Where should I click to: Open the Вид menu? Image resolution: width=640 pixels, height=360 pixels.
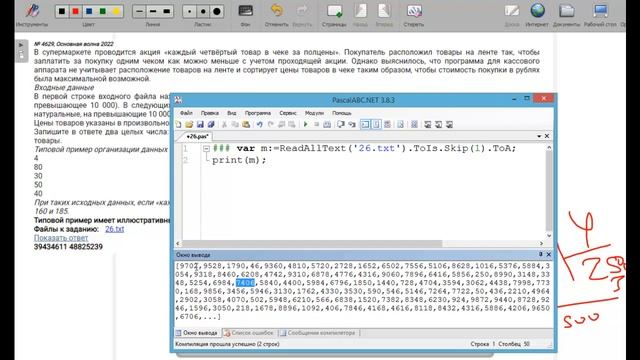pos(231,113)
